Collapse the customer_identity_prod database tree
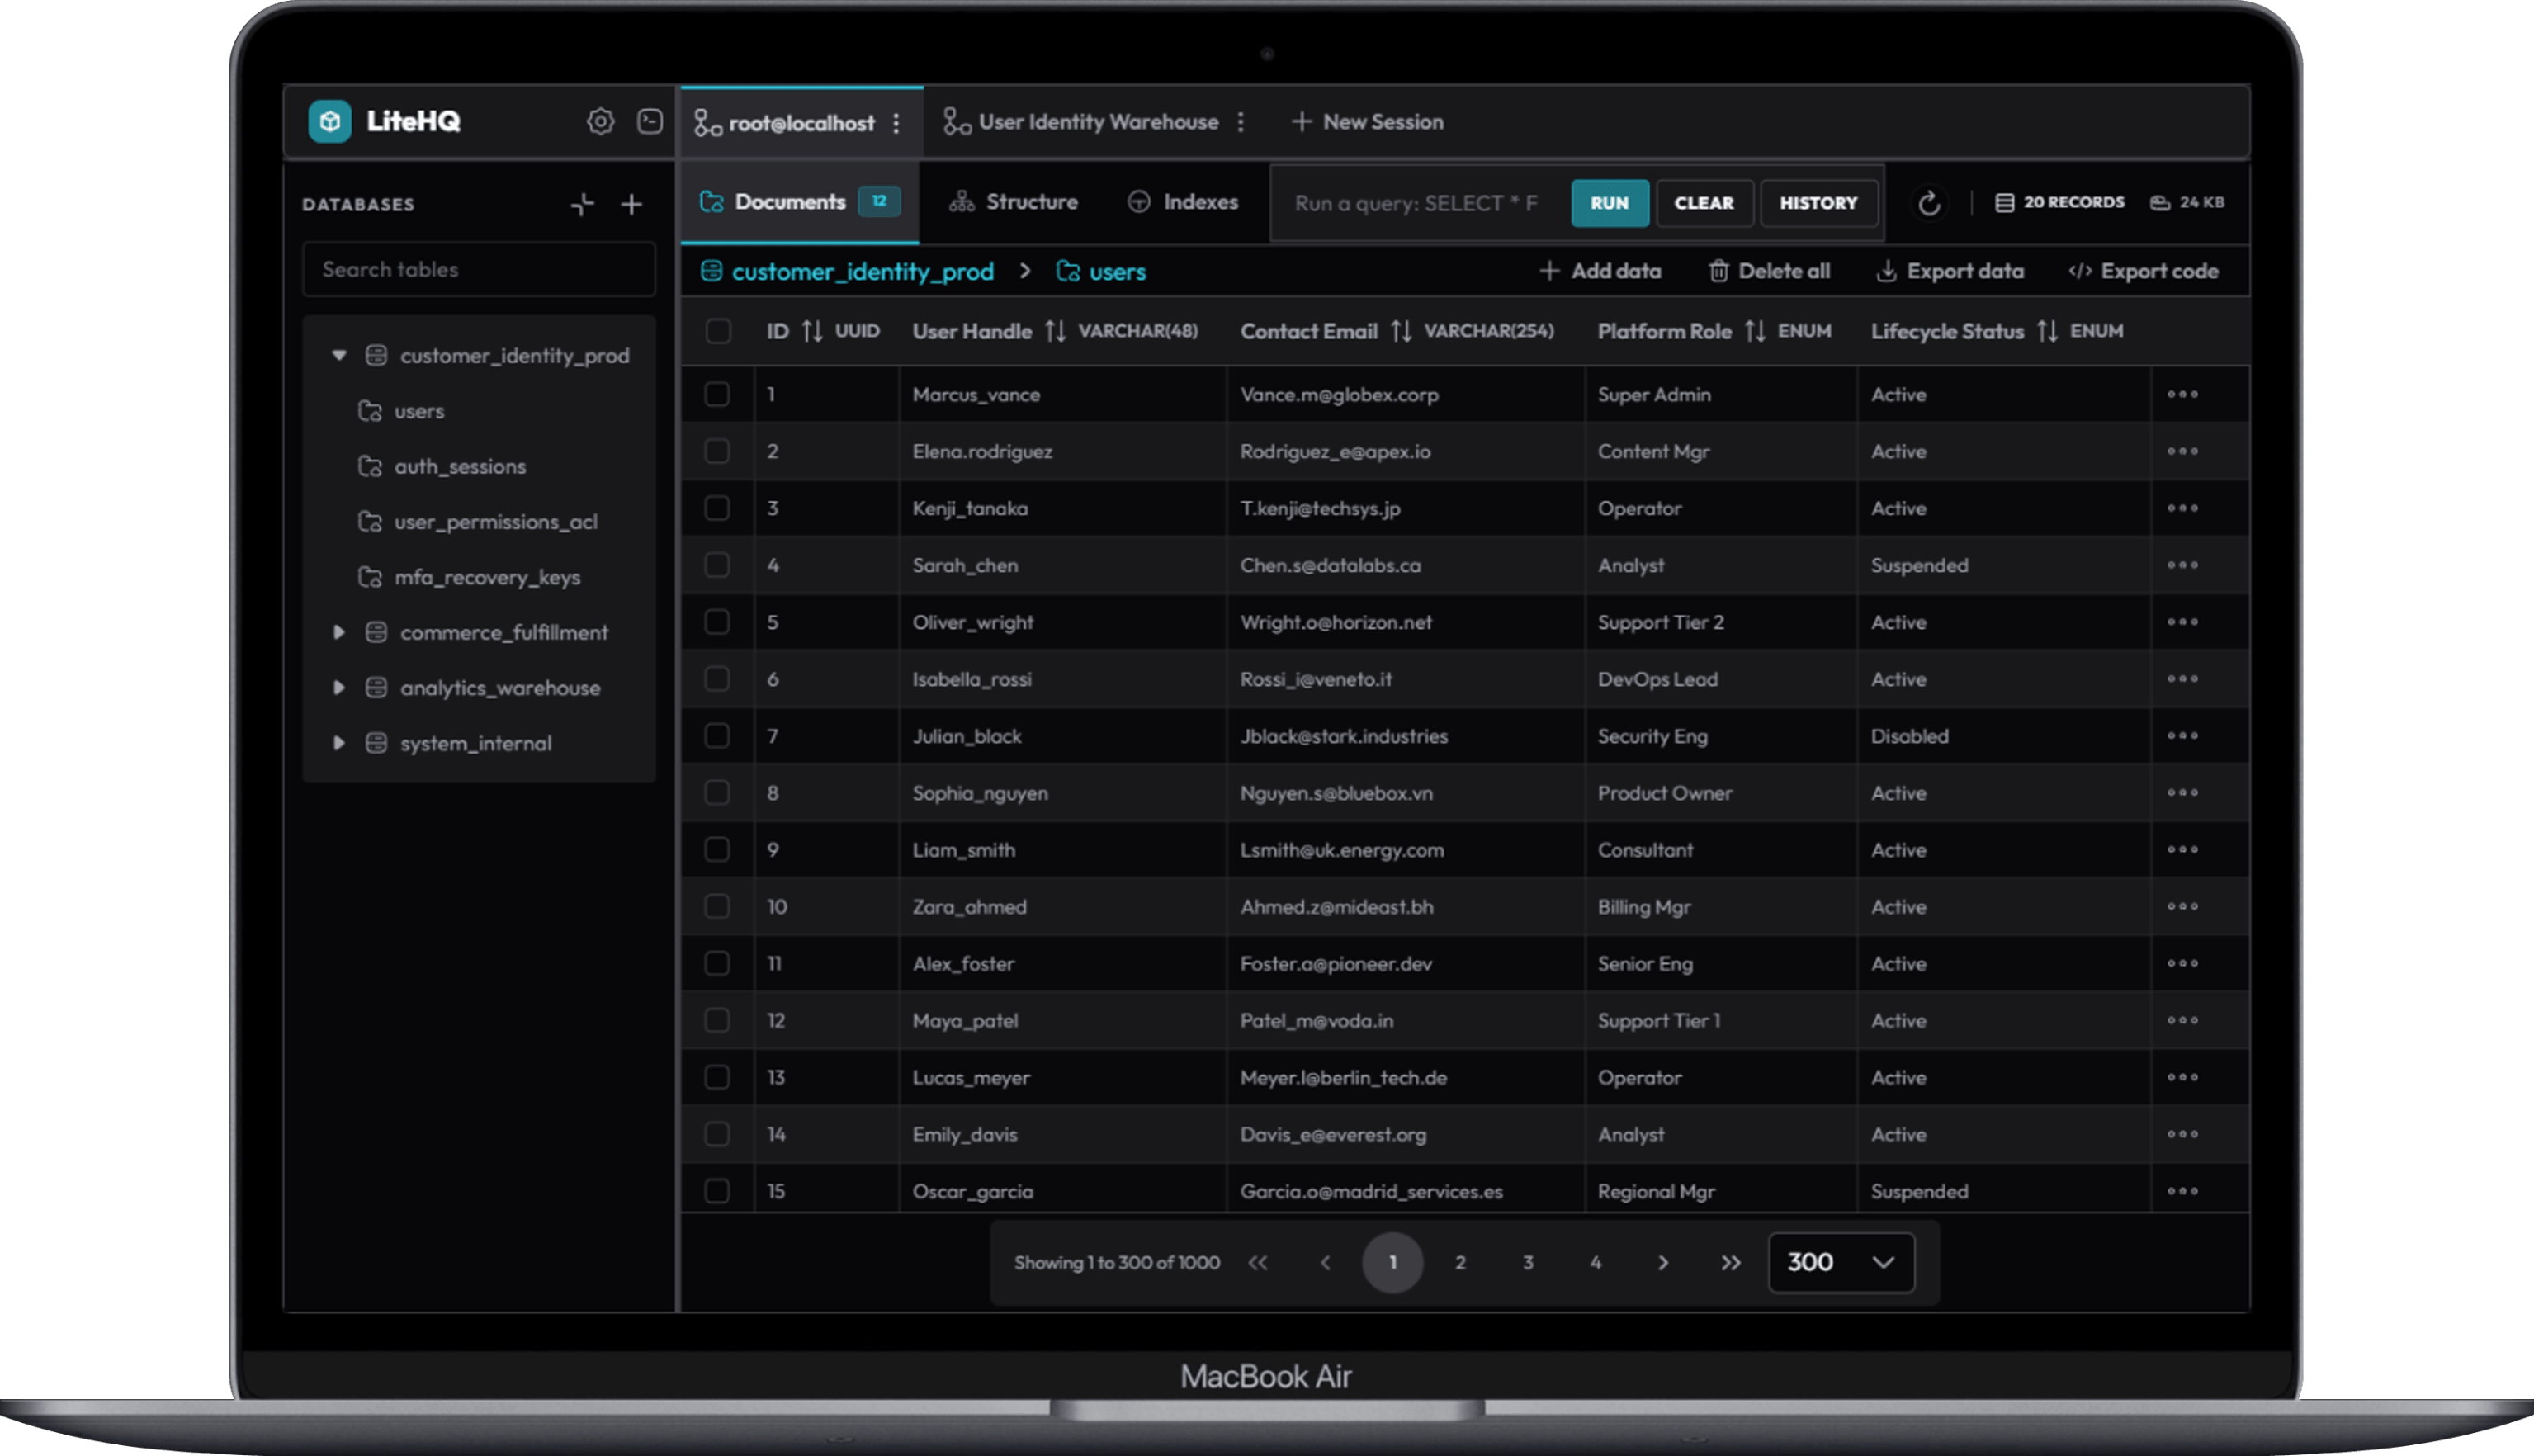The width and height of the screenshot is (2534, 1456). 339,355
